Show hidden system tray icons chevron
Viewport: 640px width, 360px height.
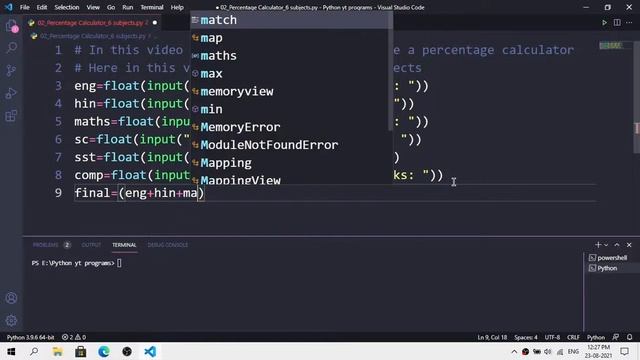point(514,351)
